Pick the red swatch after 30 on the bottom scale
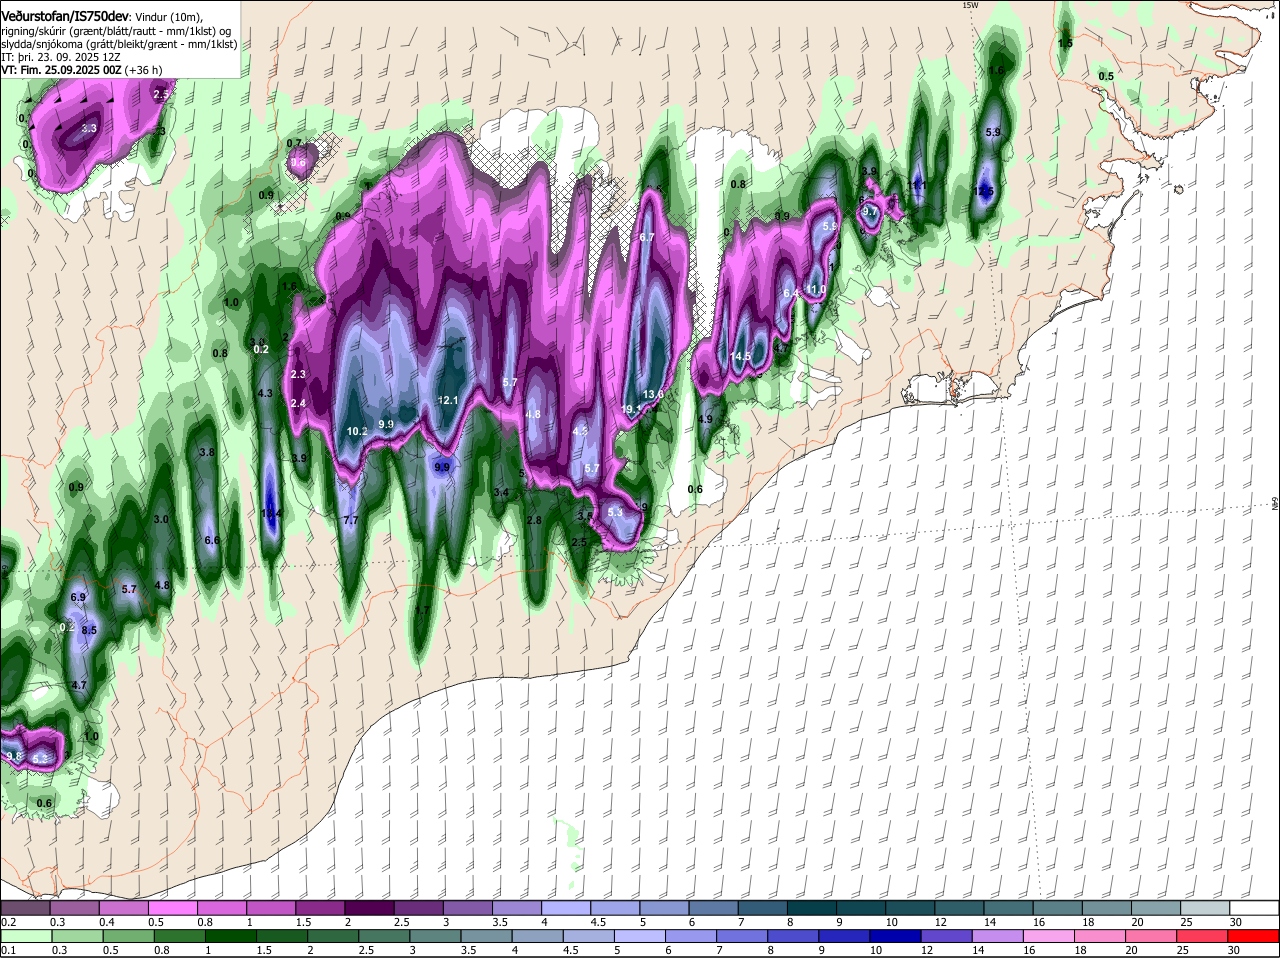This screenshot has height=958, width=1280. (1255, 936)
